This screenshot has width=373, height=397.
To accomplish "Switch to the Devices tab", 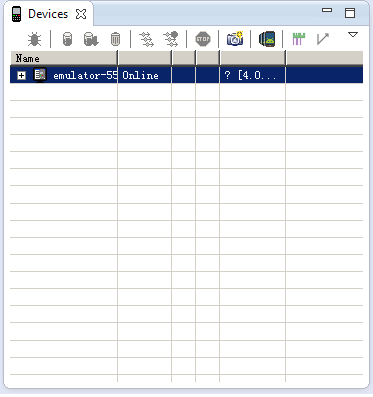I will click(48, 14).
